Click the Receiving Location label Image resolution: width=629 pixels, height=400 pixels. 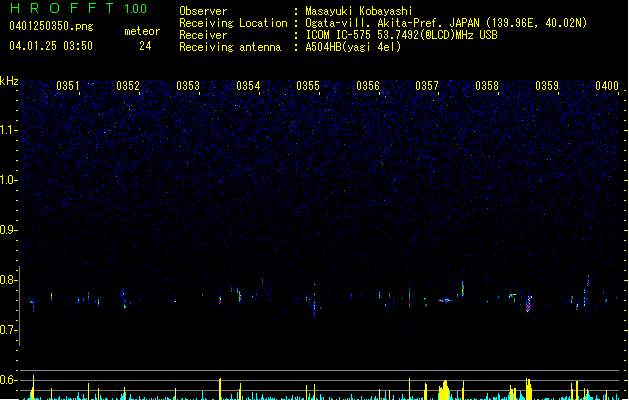233,23
